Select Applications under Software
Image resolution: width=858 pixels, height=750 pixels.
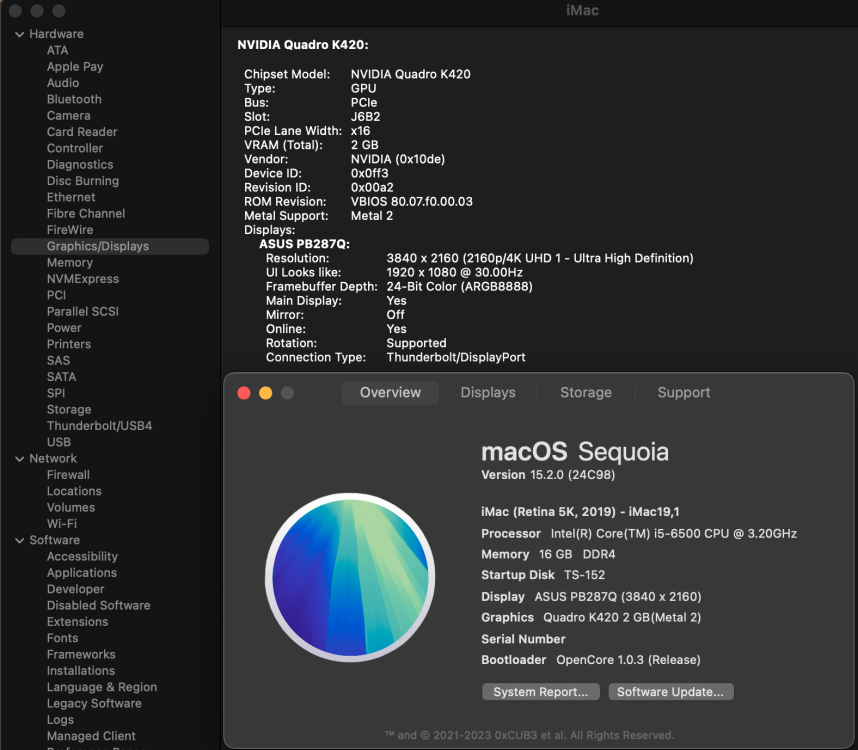pyautogui.click(x=82, y=573)
